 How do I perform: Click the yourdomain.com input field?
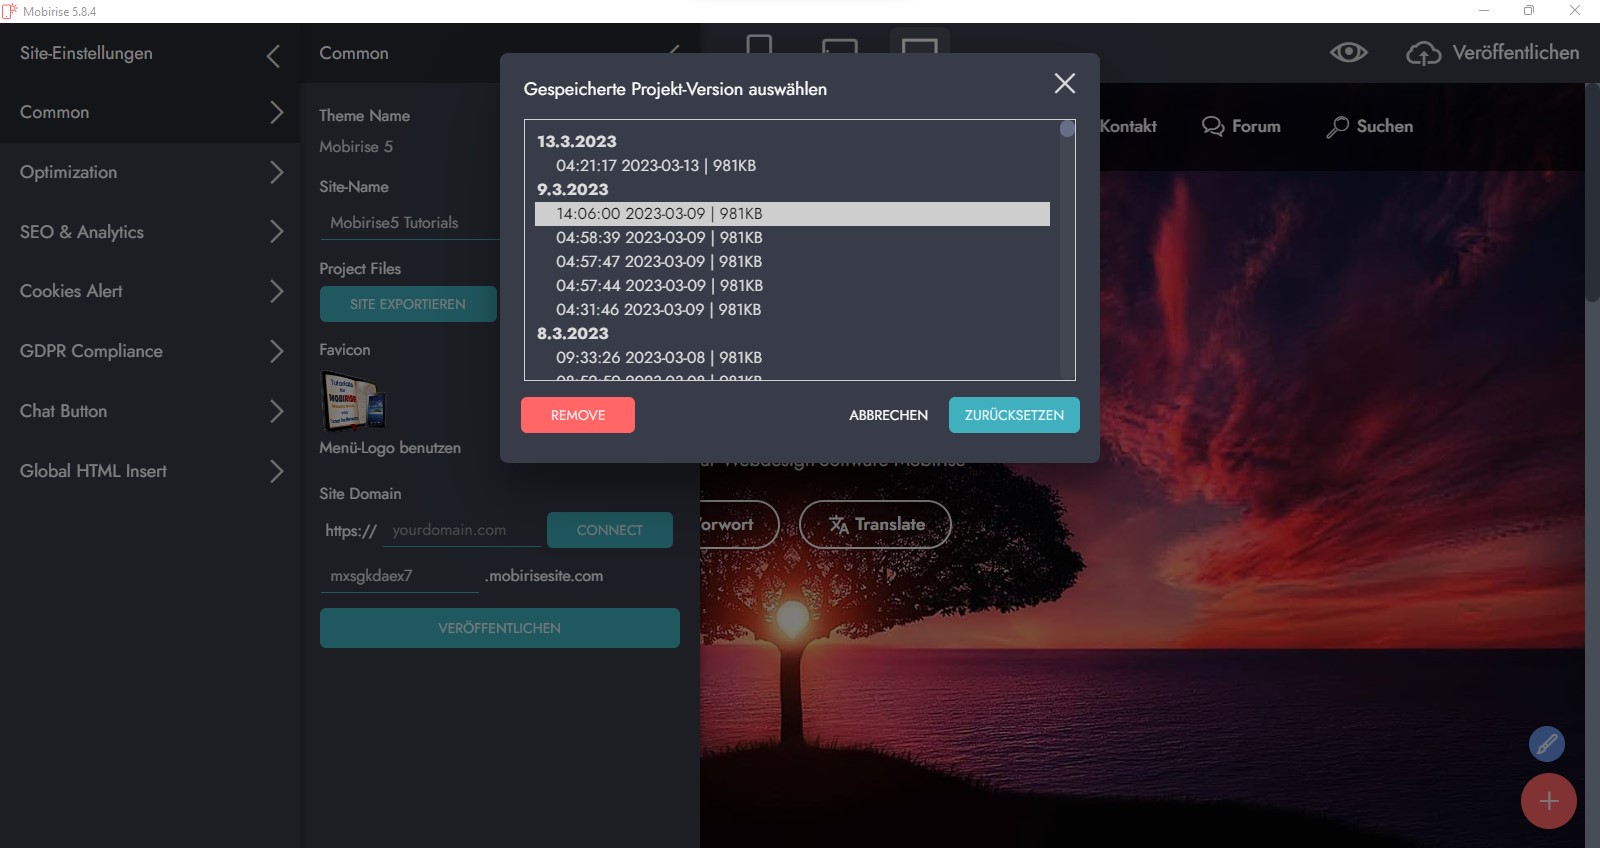coord(461,530)
